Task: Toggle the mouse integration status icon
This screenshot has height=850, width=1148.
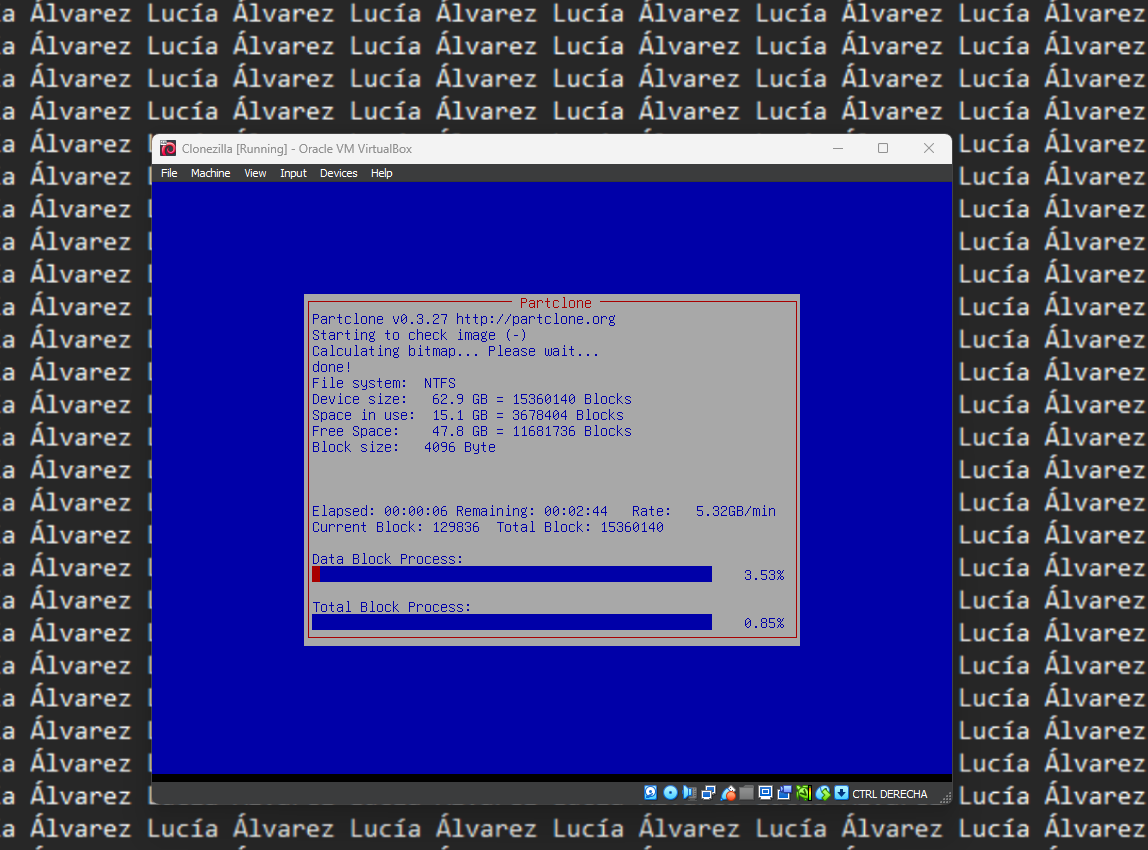Action: 823,793
